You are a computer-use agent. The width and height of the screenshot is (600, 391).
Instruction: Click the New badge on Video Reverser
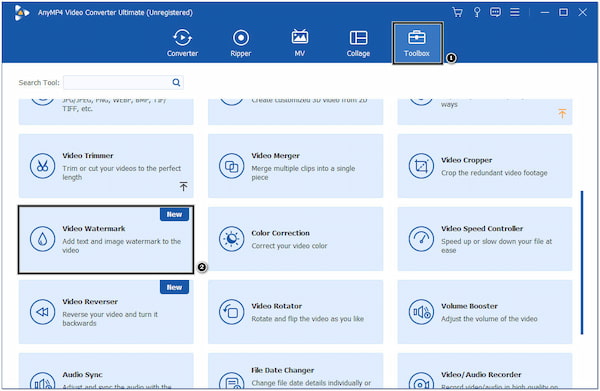point(174,287)
